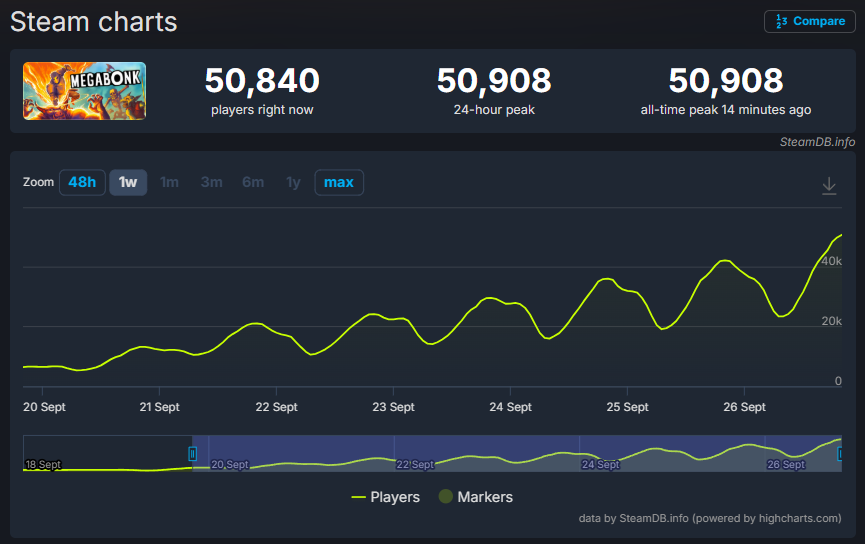
Task: Select the 48h zoom range
Action: (x=82, y=182)
